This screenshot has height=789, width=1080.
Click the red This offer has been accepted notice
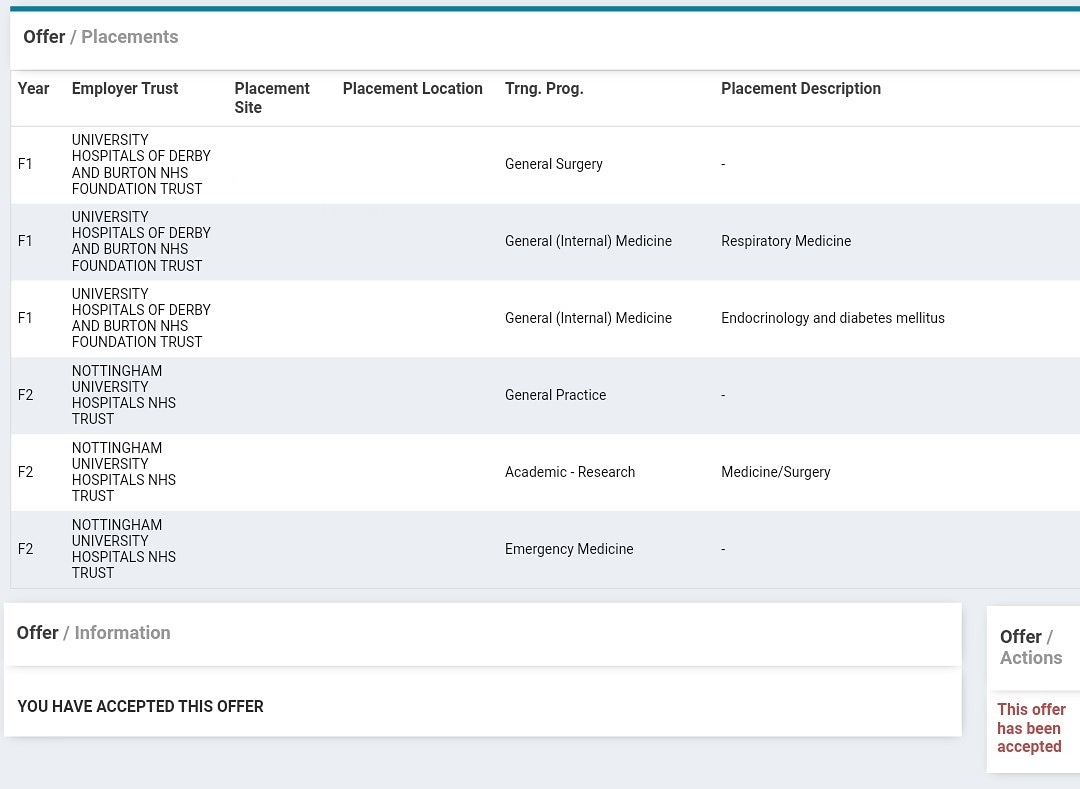1031,728
